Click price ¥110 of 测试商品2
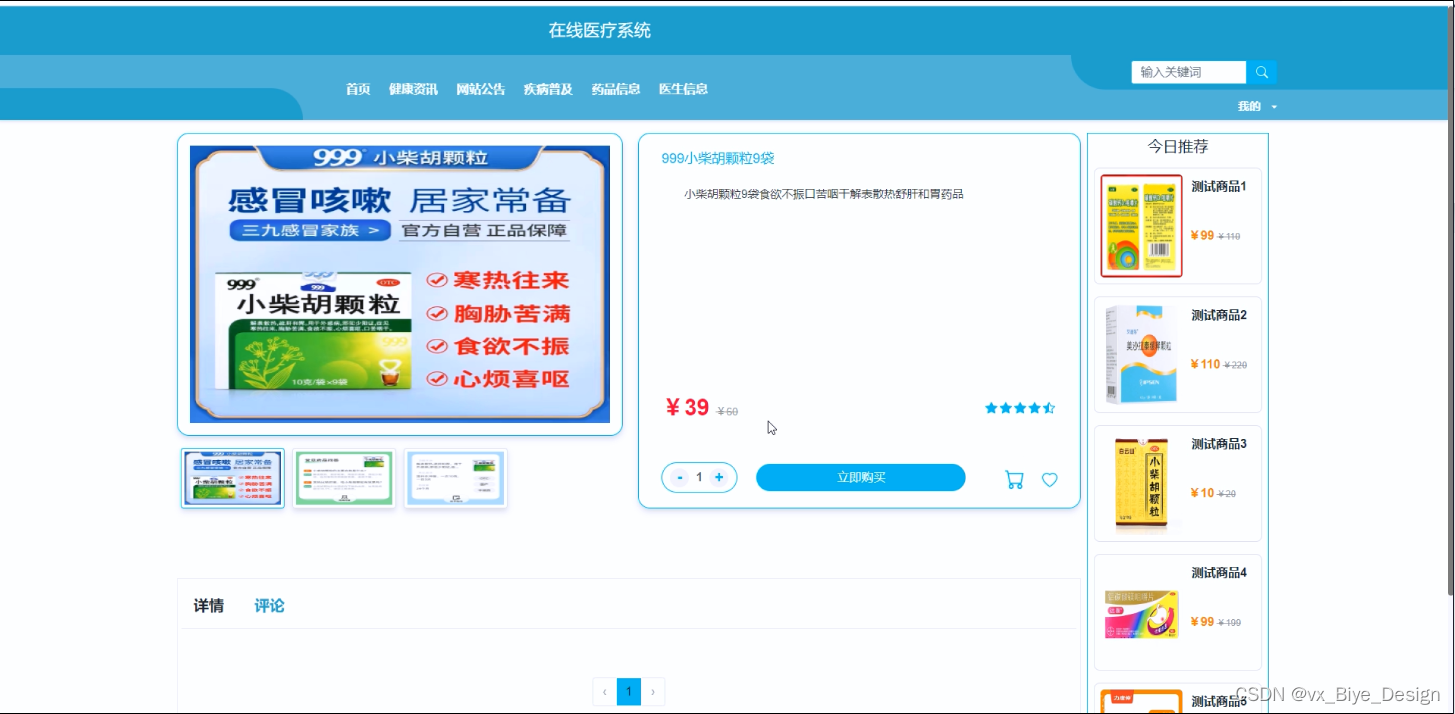This screenshot has height=714, width=1455. [1205, 364]
